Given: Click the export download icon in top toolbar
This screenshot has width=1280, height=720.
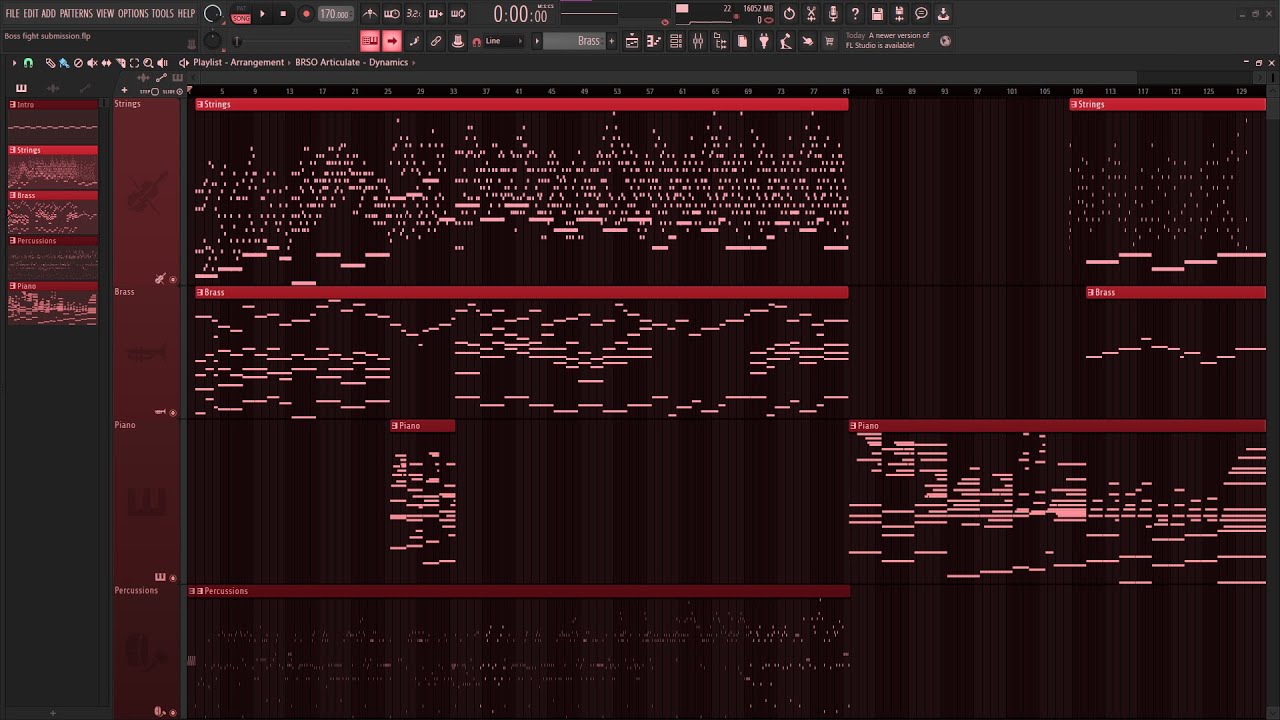Looking at the screenshot, I should 943,14.
